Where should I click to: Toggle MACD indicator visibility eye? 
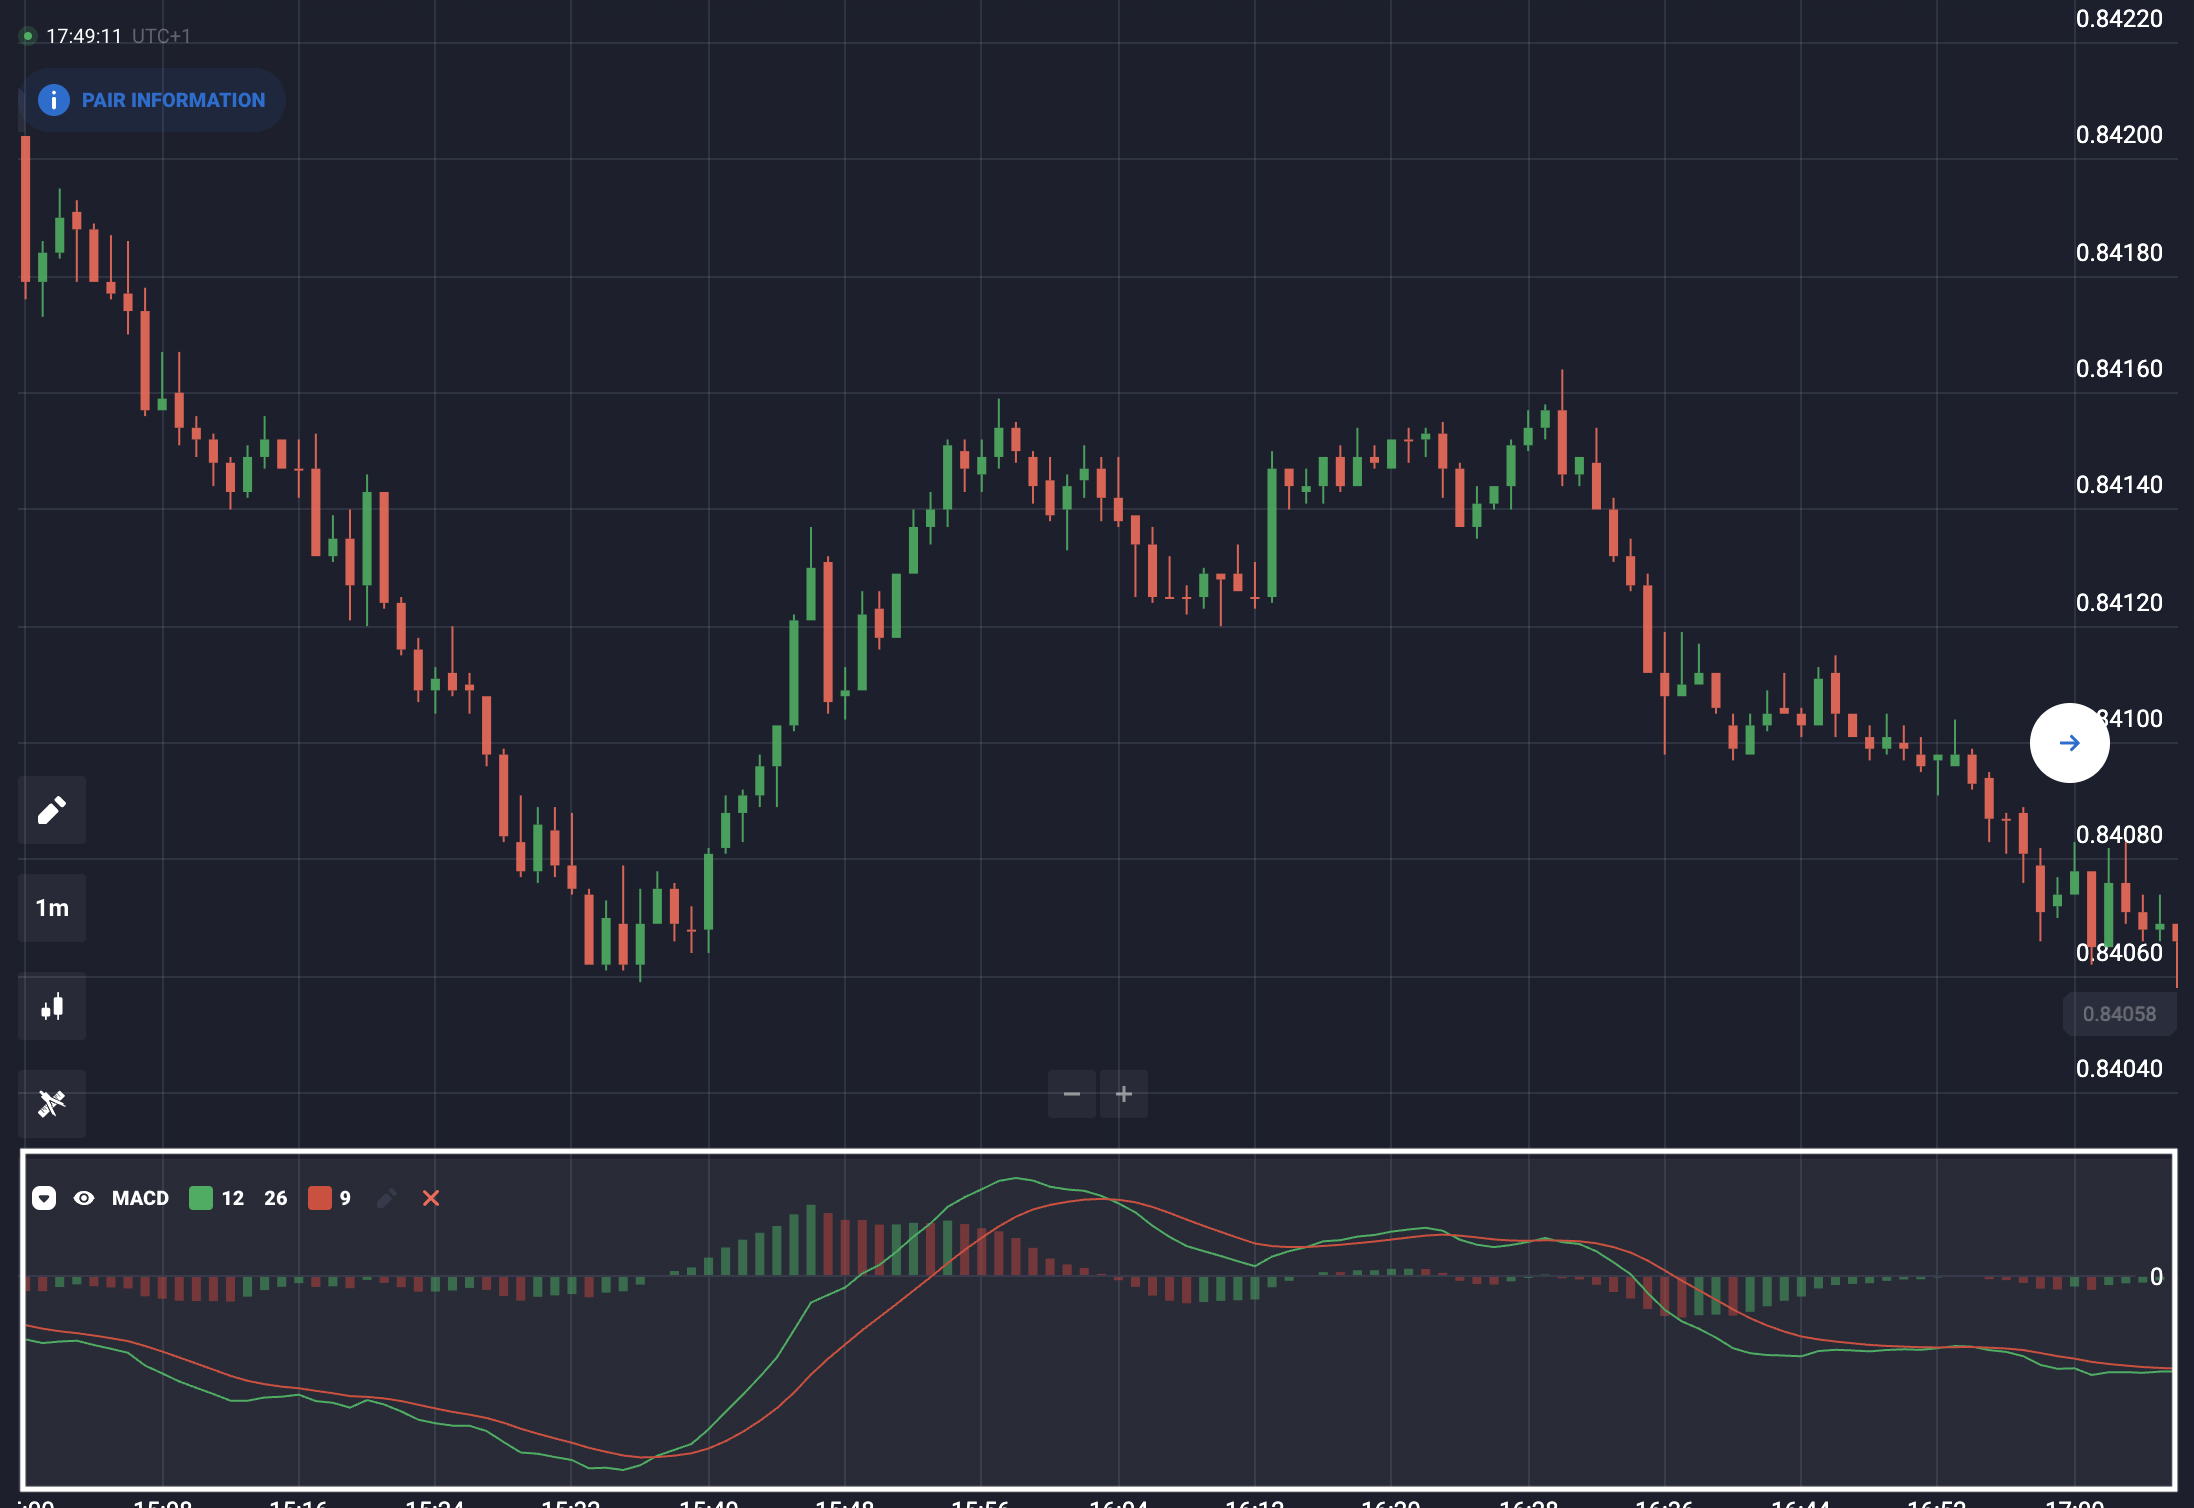point(84,1198)
